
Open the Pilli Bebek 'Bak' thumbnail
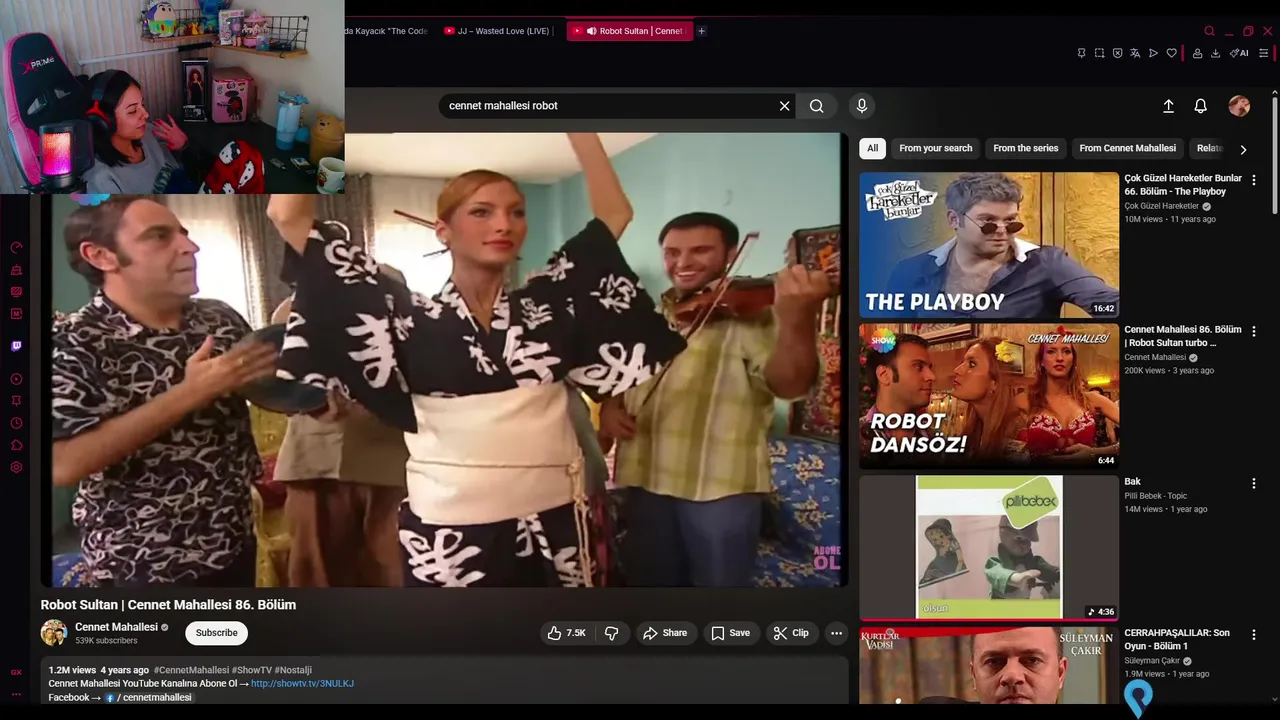coord(989,547)
